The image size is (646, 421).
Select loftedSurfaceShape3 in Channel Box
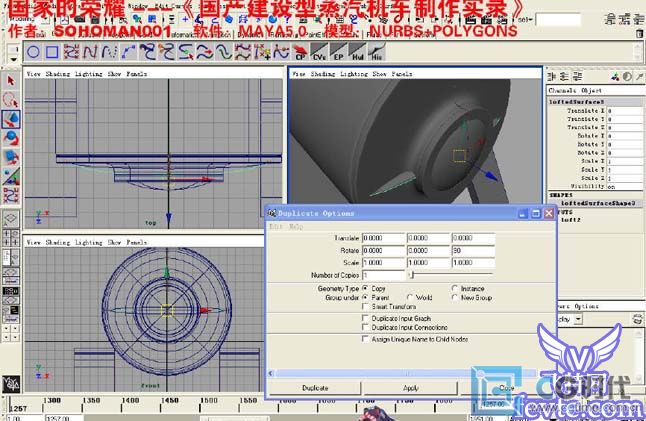[598, 203]
